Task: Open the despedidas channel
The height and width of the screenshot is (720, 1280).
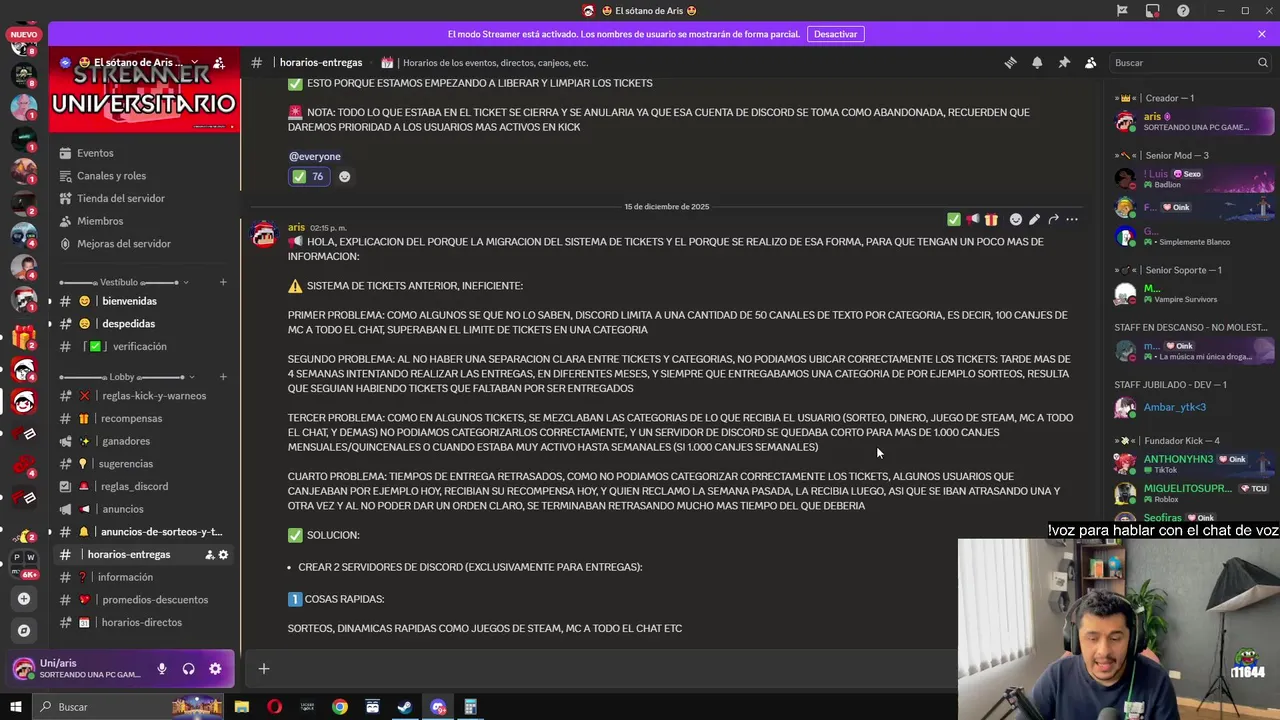Action: pyautogui.click(x=145, y=324)
